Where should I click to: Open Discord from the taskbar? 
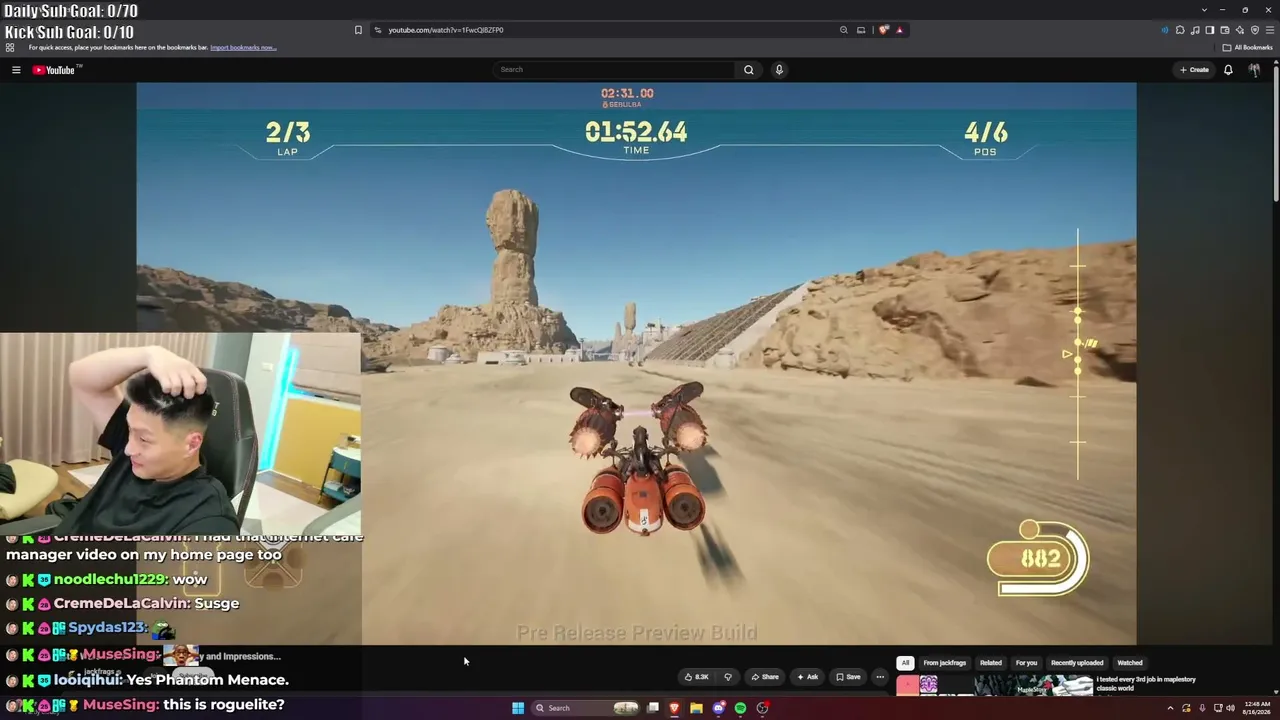click(718, 708)
